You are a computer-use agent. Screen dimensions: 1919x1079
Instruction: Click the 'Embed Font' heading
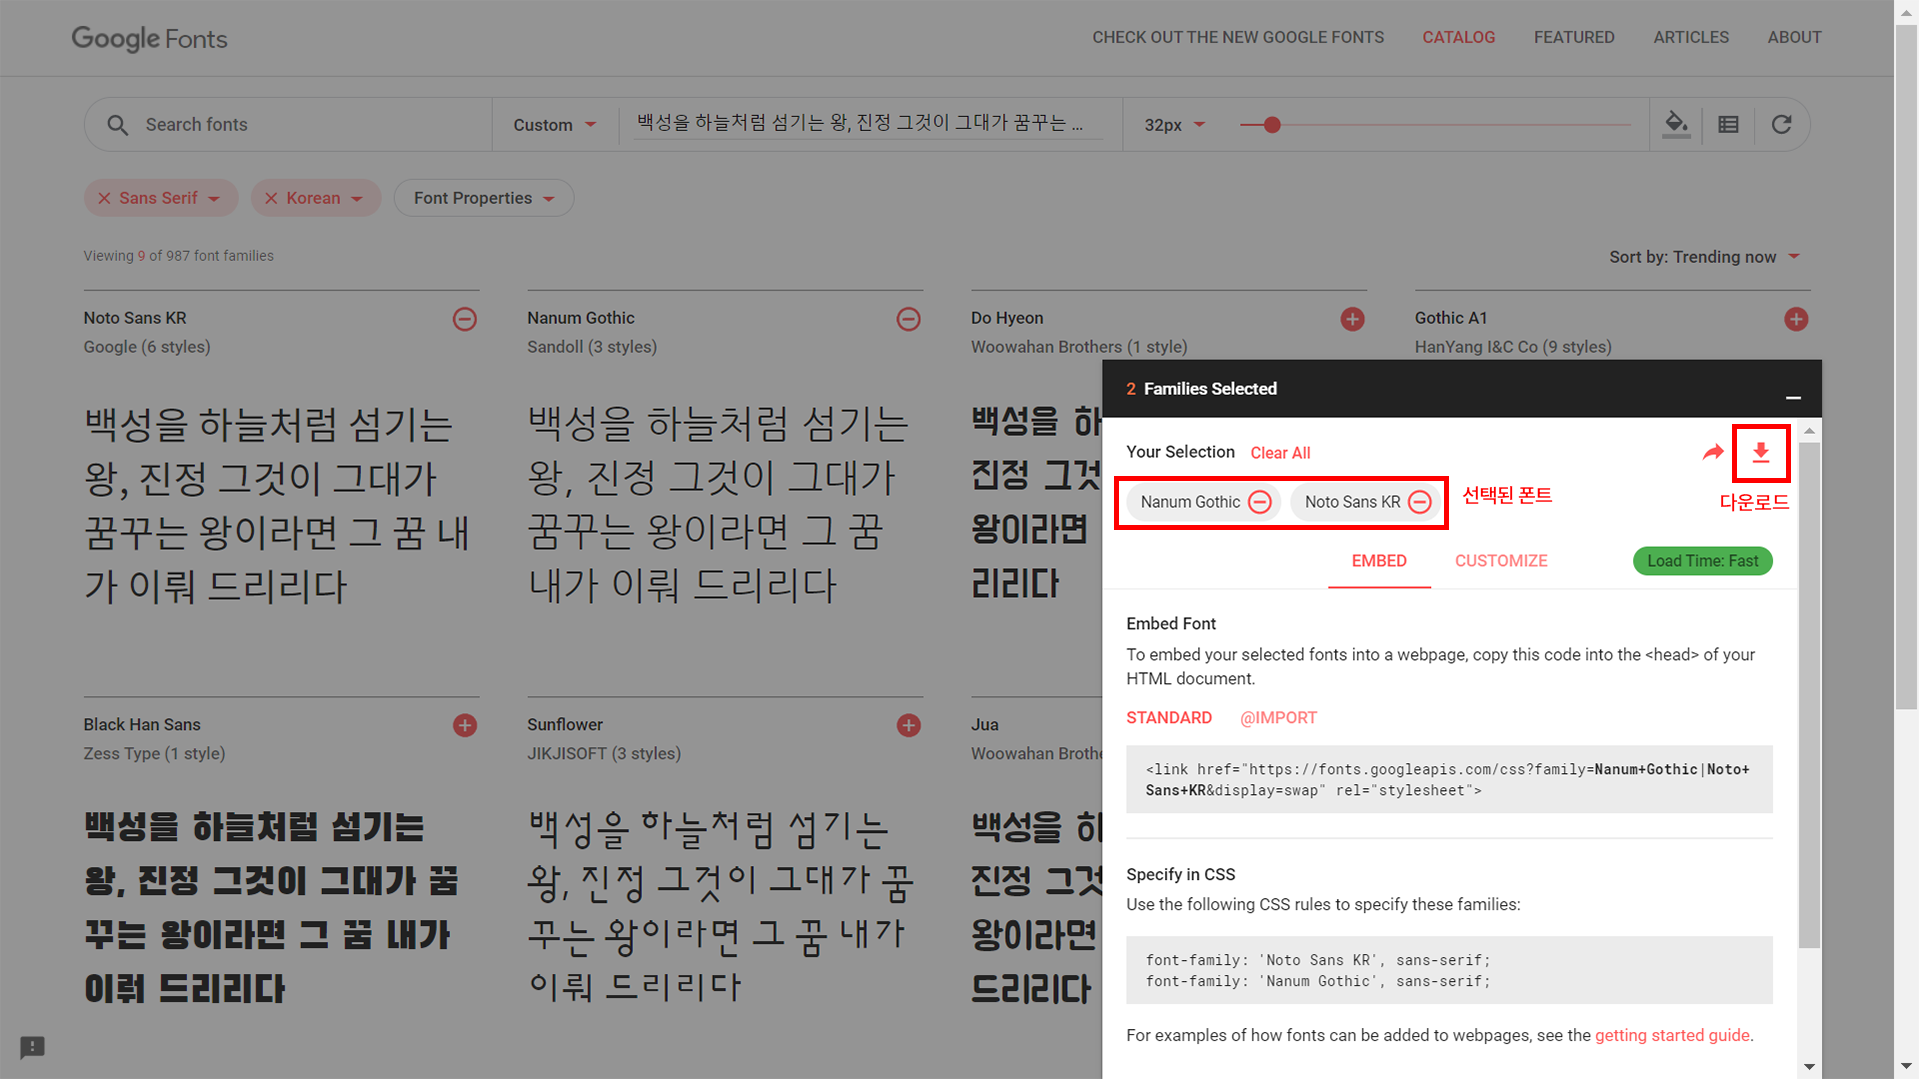[x=1171, y=623]
